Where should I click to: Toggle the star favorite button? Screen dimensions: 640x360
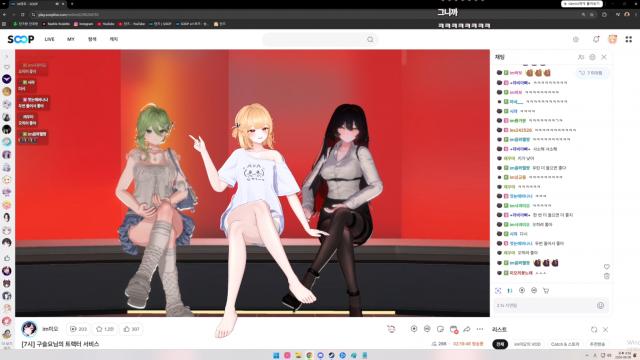pos(104,329)
